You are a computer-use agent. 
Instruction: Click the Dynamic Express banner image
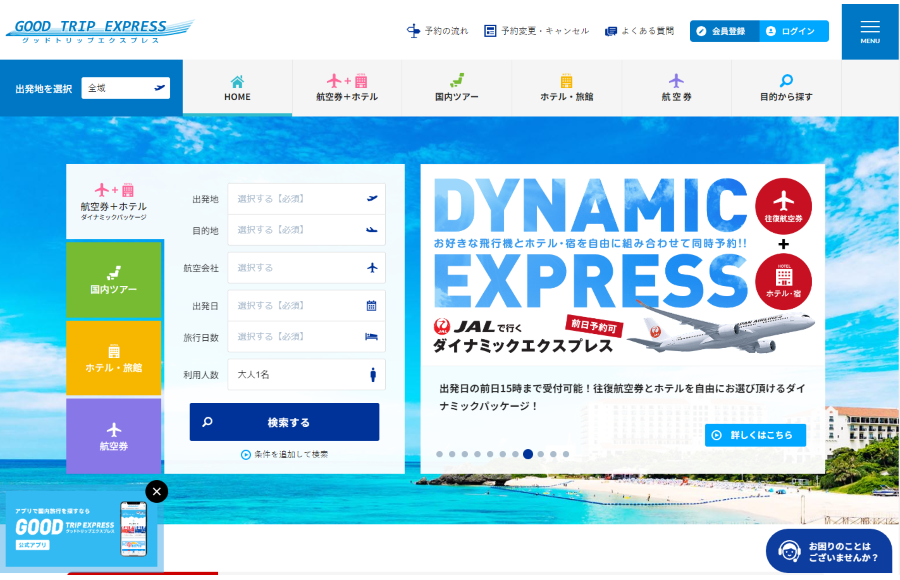(x=623, y=265)
